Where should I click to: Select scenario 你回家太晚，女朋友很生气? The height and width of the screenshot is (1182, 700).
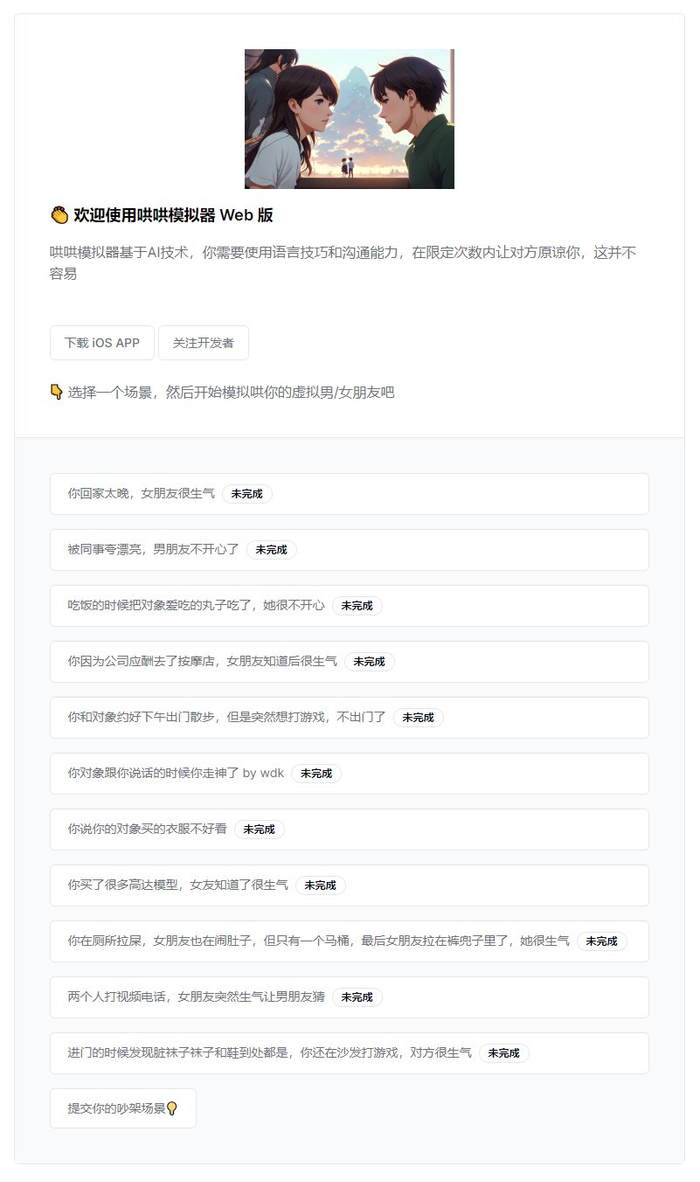350,494
